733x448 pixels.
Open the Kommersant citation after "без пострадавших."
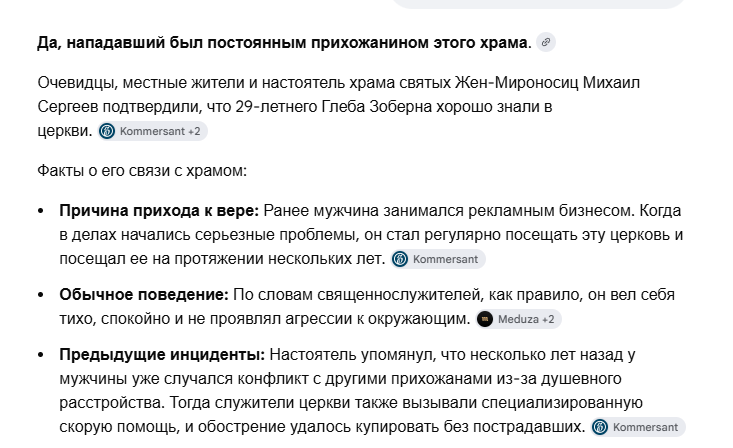638,427
